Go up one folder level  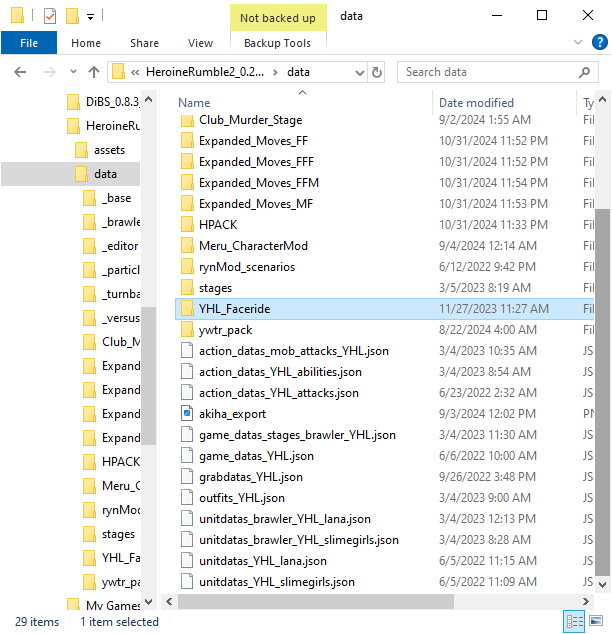tap(94, 72)
